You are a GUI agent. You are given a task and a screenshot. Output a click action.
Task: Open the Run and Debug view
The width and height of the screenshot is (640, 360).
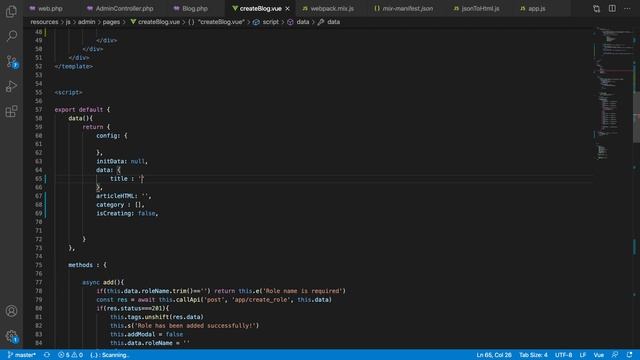point(11,87)
